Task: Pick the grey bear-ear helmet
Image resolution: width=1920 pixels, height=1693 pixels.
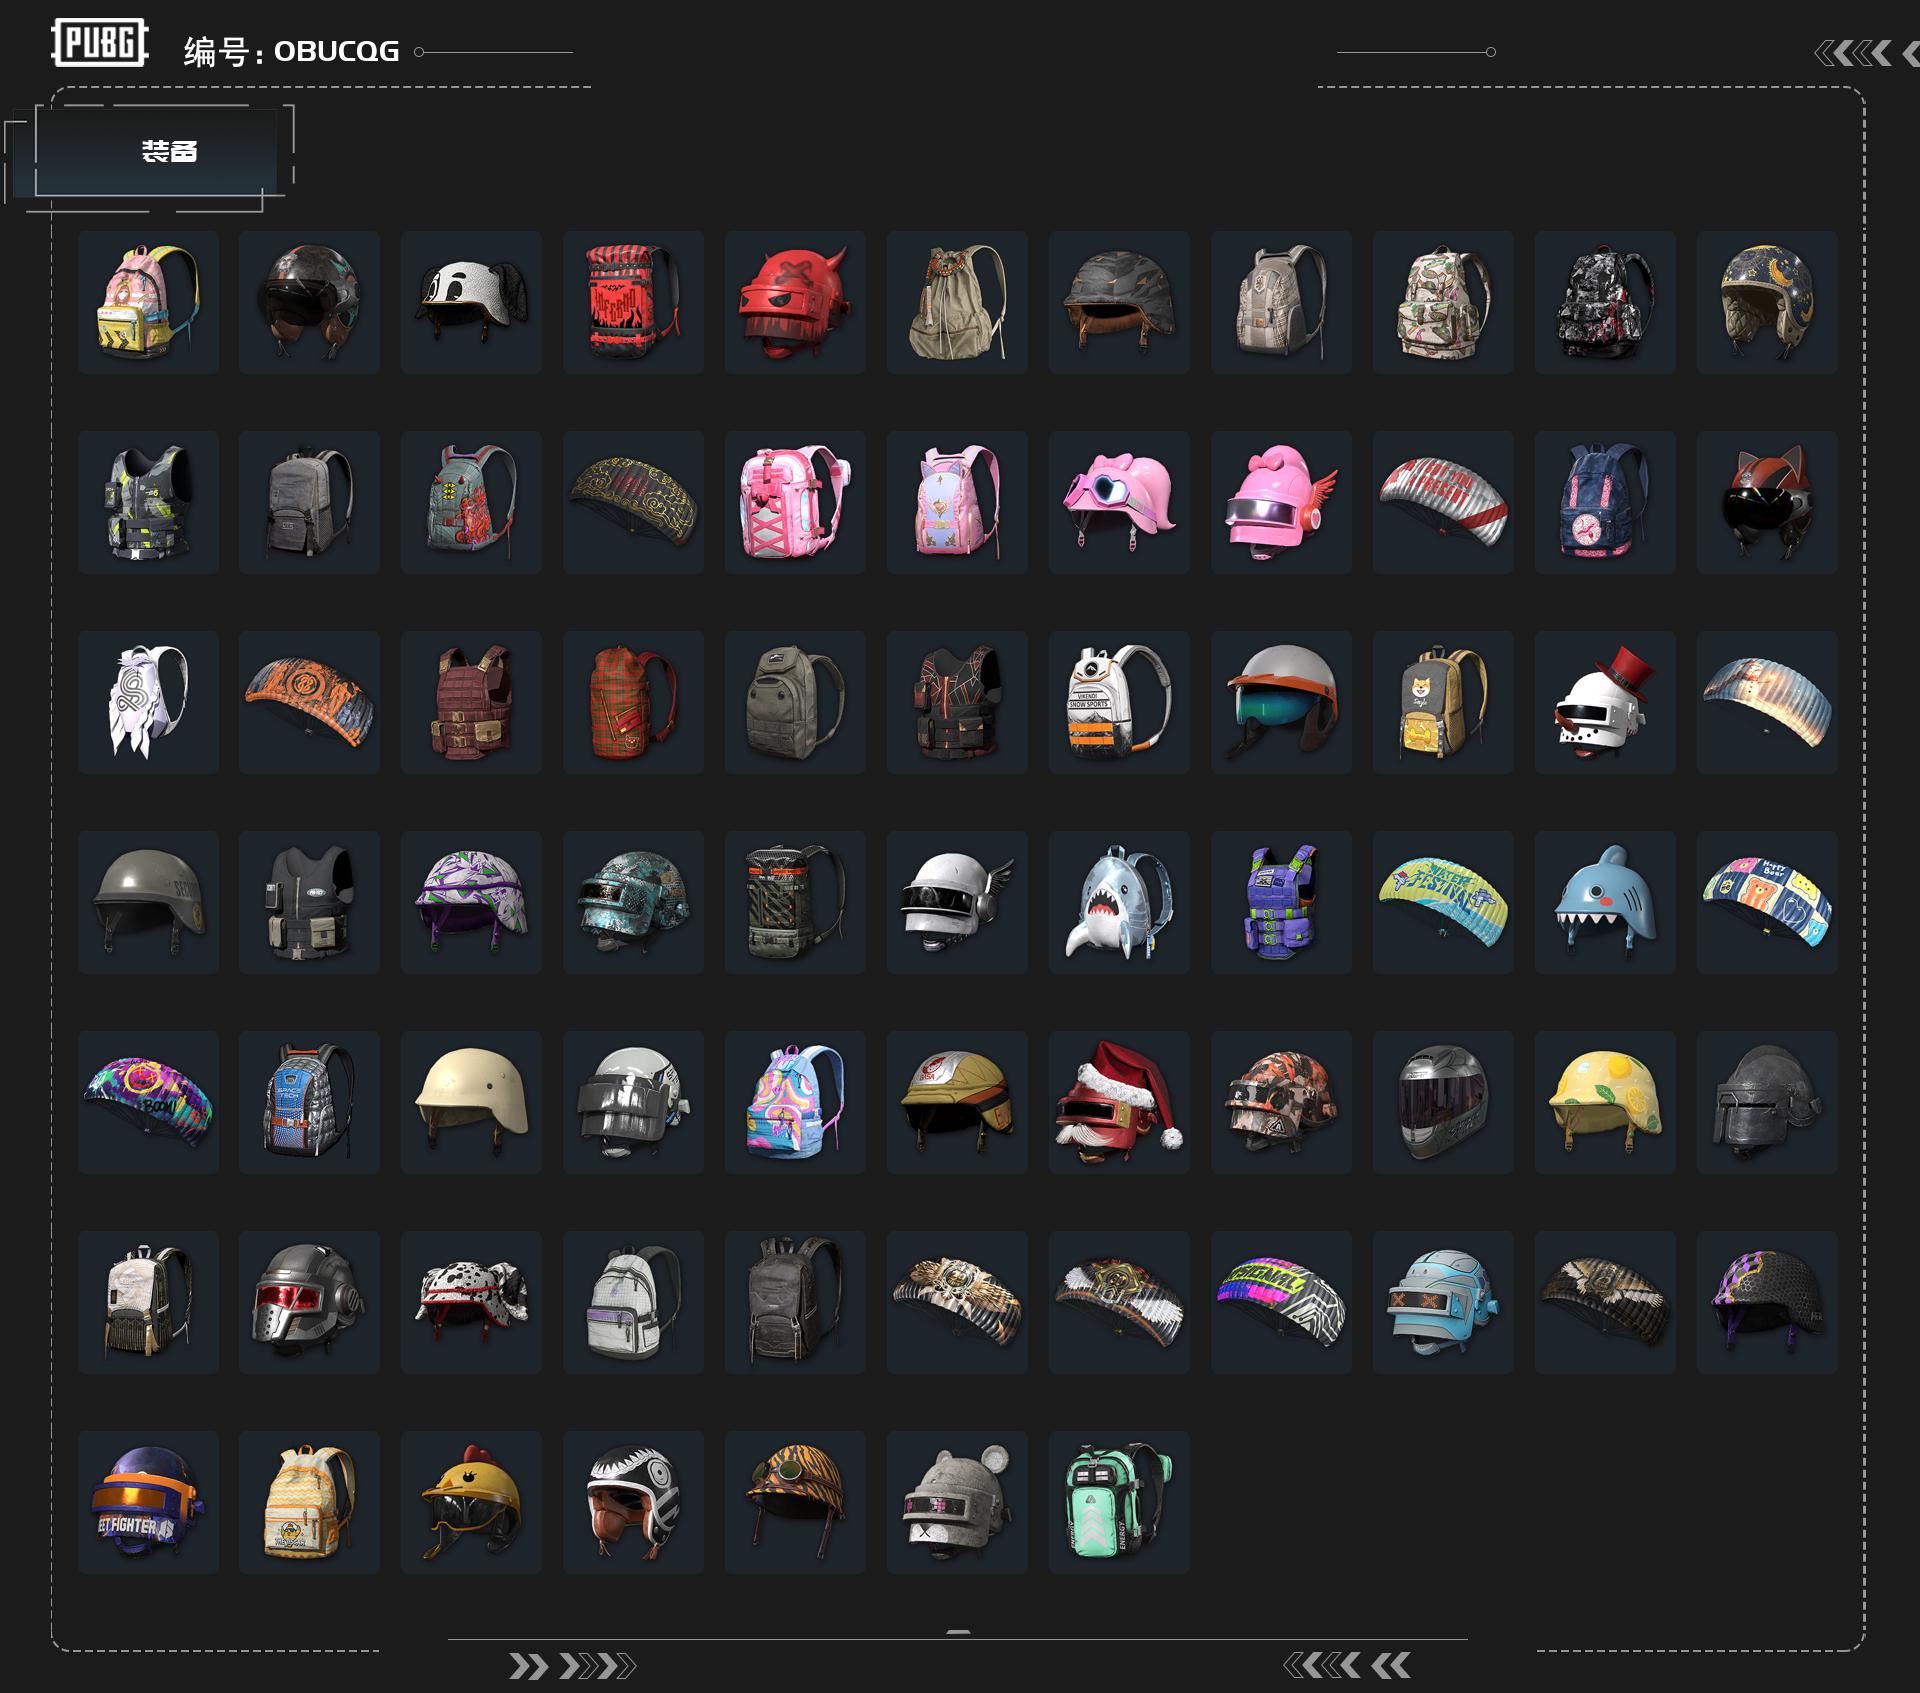Action: pos(958,1502)
